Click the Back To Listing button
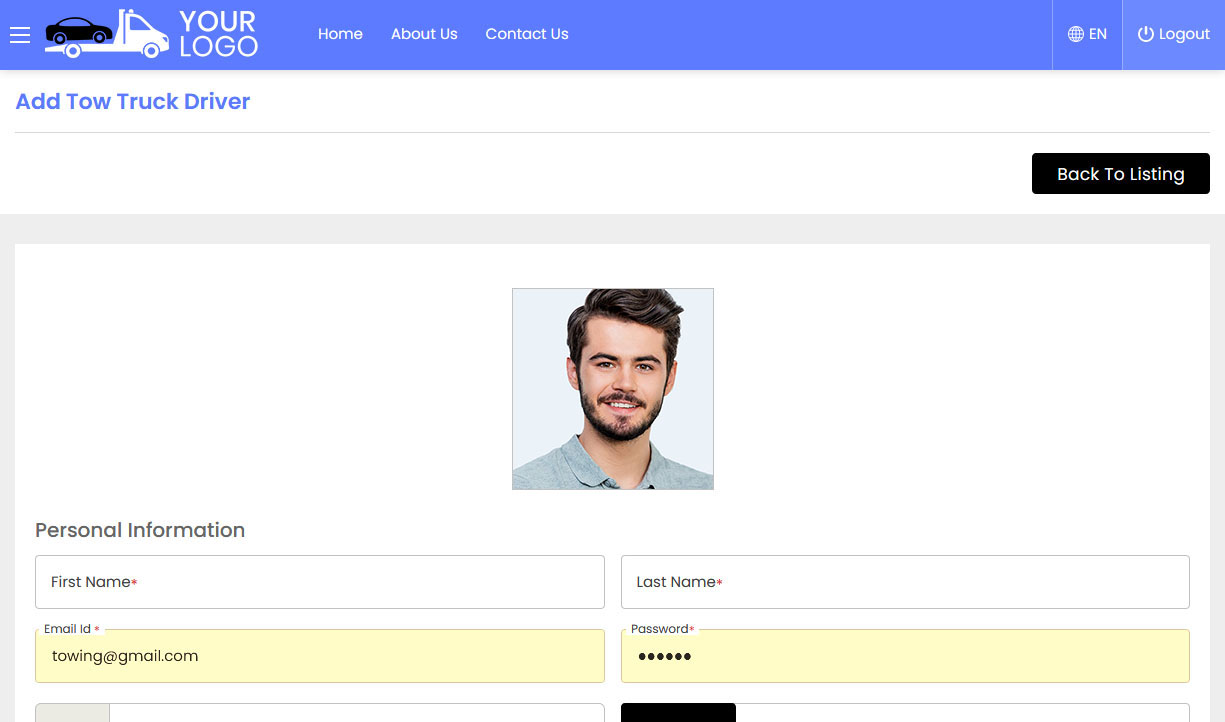 (x=1121, y=174)
